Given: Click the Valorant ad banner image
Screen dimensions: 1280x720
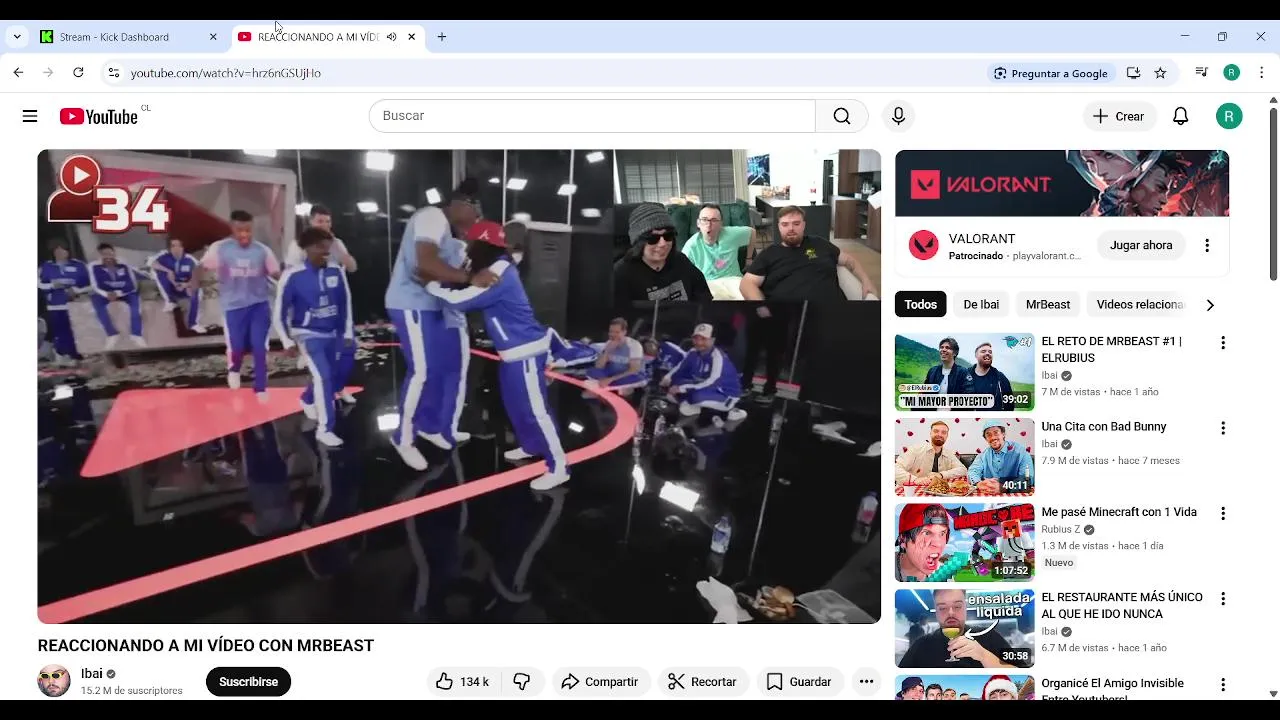Looking at the screenshot, I should [x=1062, y=183].
